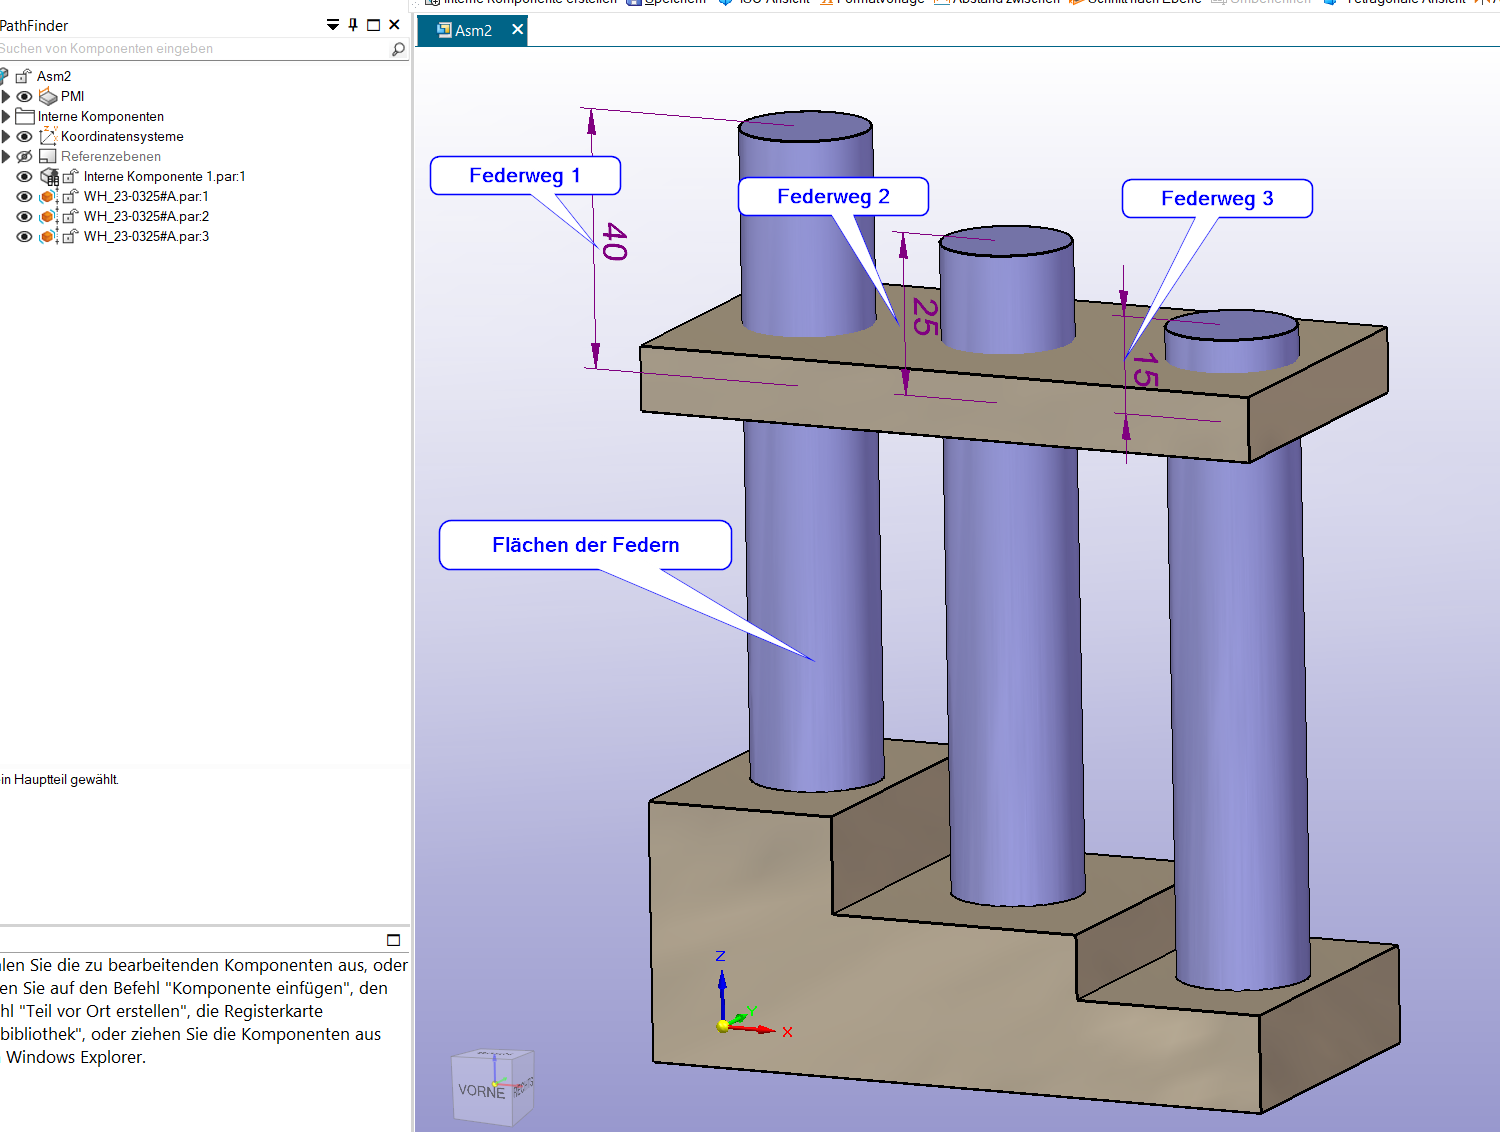Expand the Interne Komponenten folder

point(6,116)
